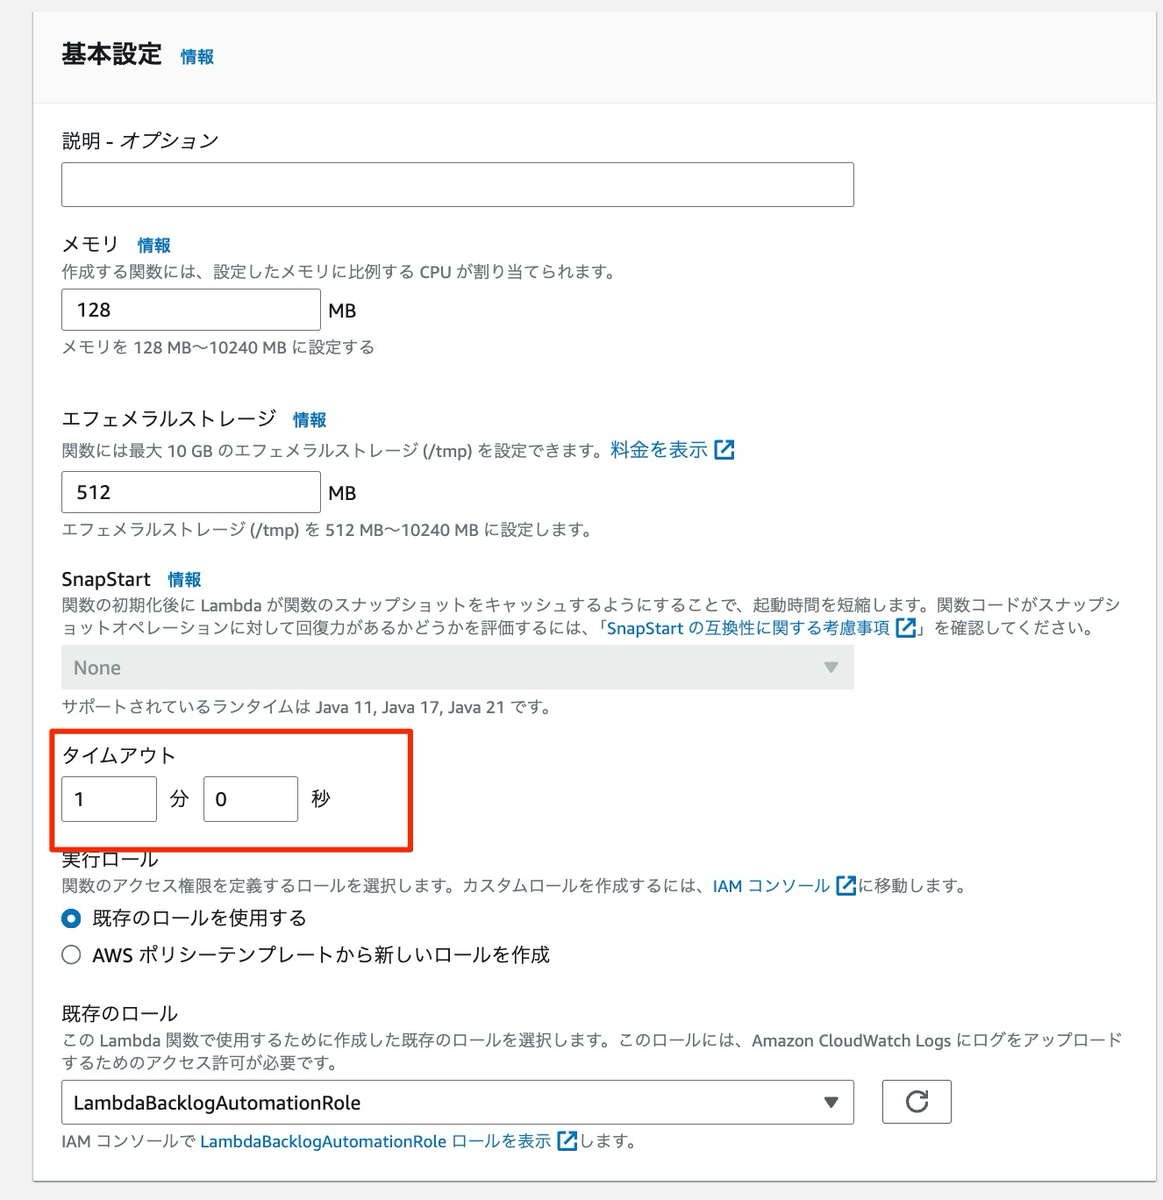Click the external-link icon after 料金を表示
Screen dimensions: 1163x1200
pos(724,450)
